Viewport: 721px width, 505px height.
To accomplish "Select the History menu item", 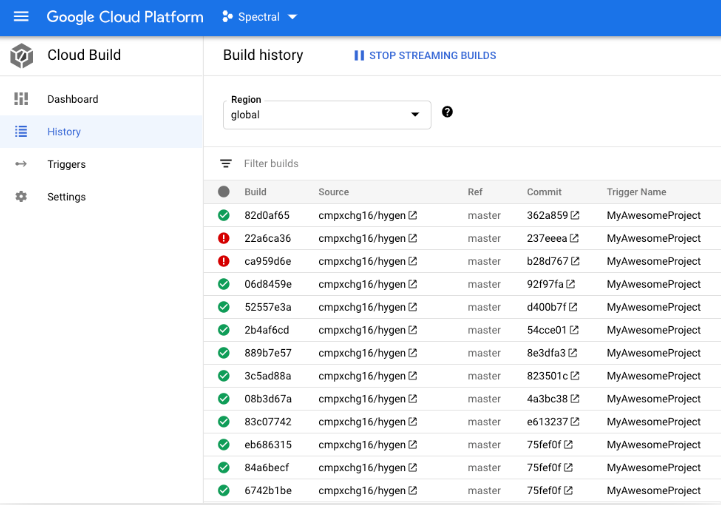I will tap(101, 132).
